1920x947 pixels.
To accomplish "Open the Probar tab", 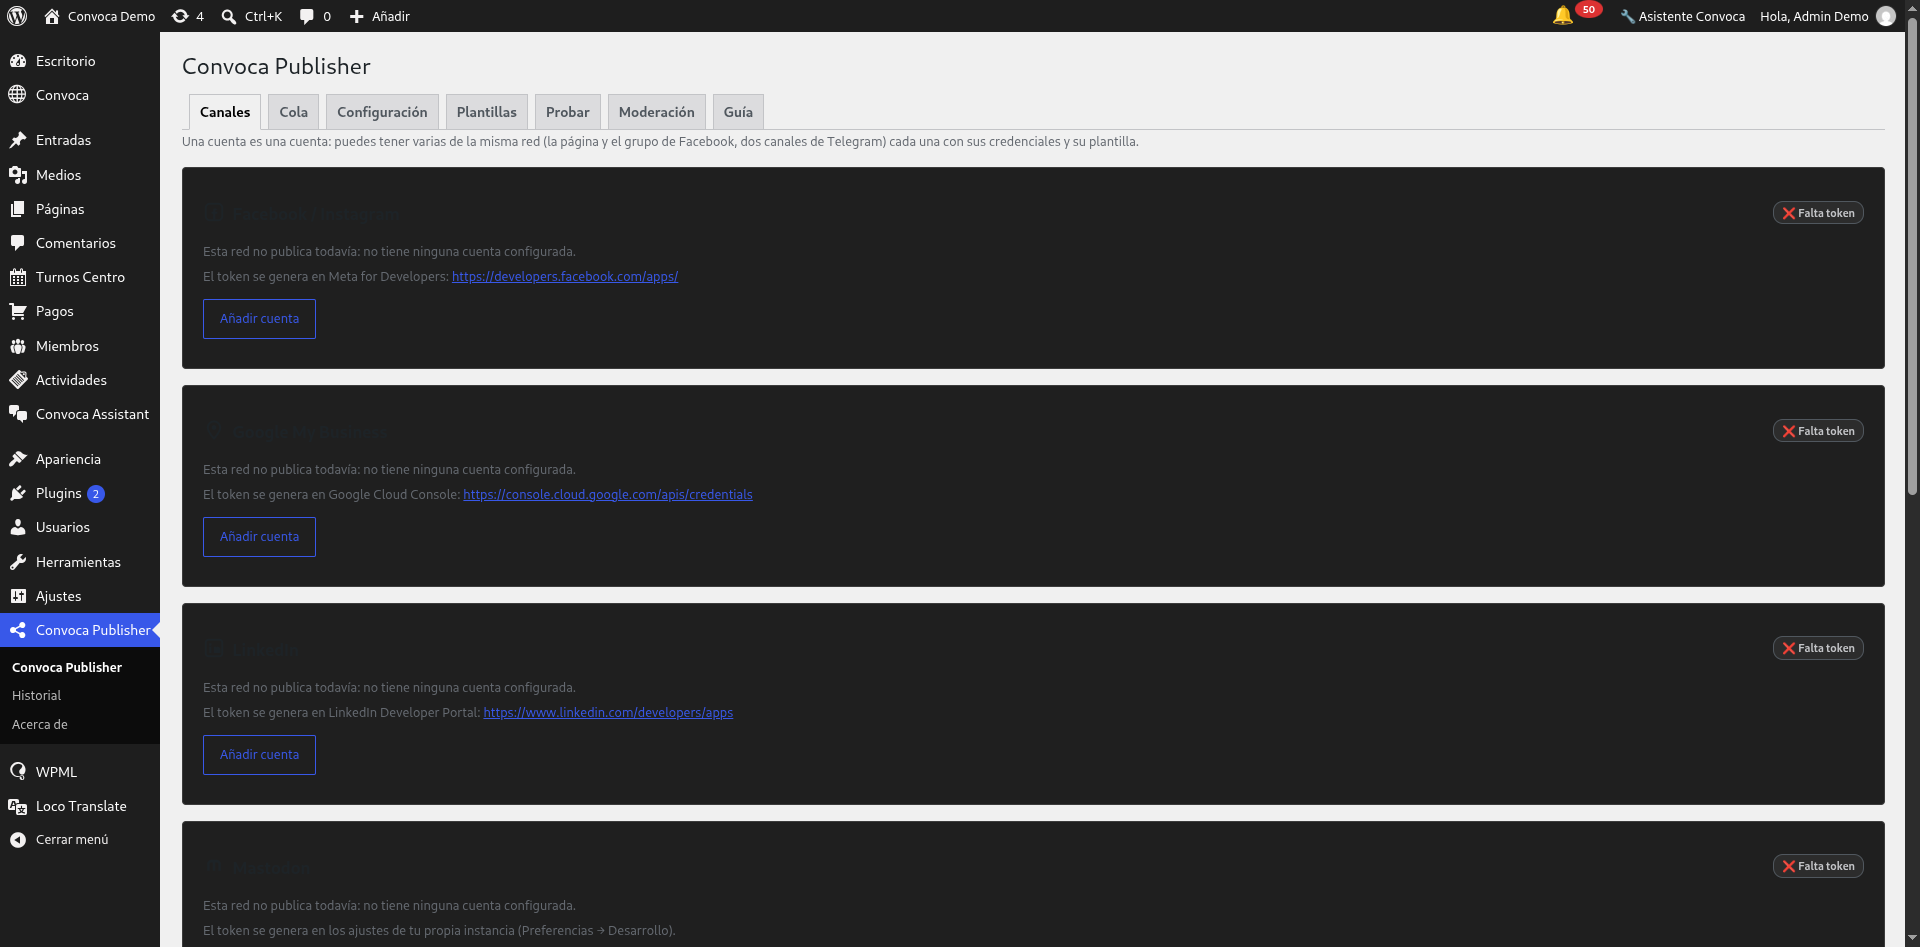I will point(568,112).
